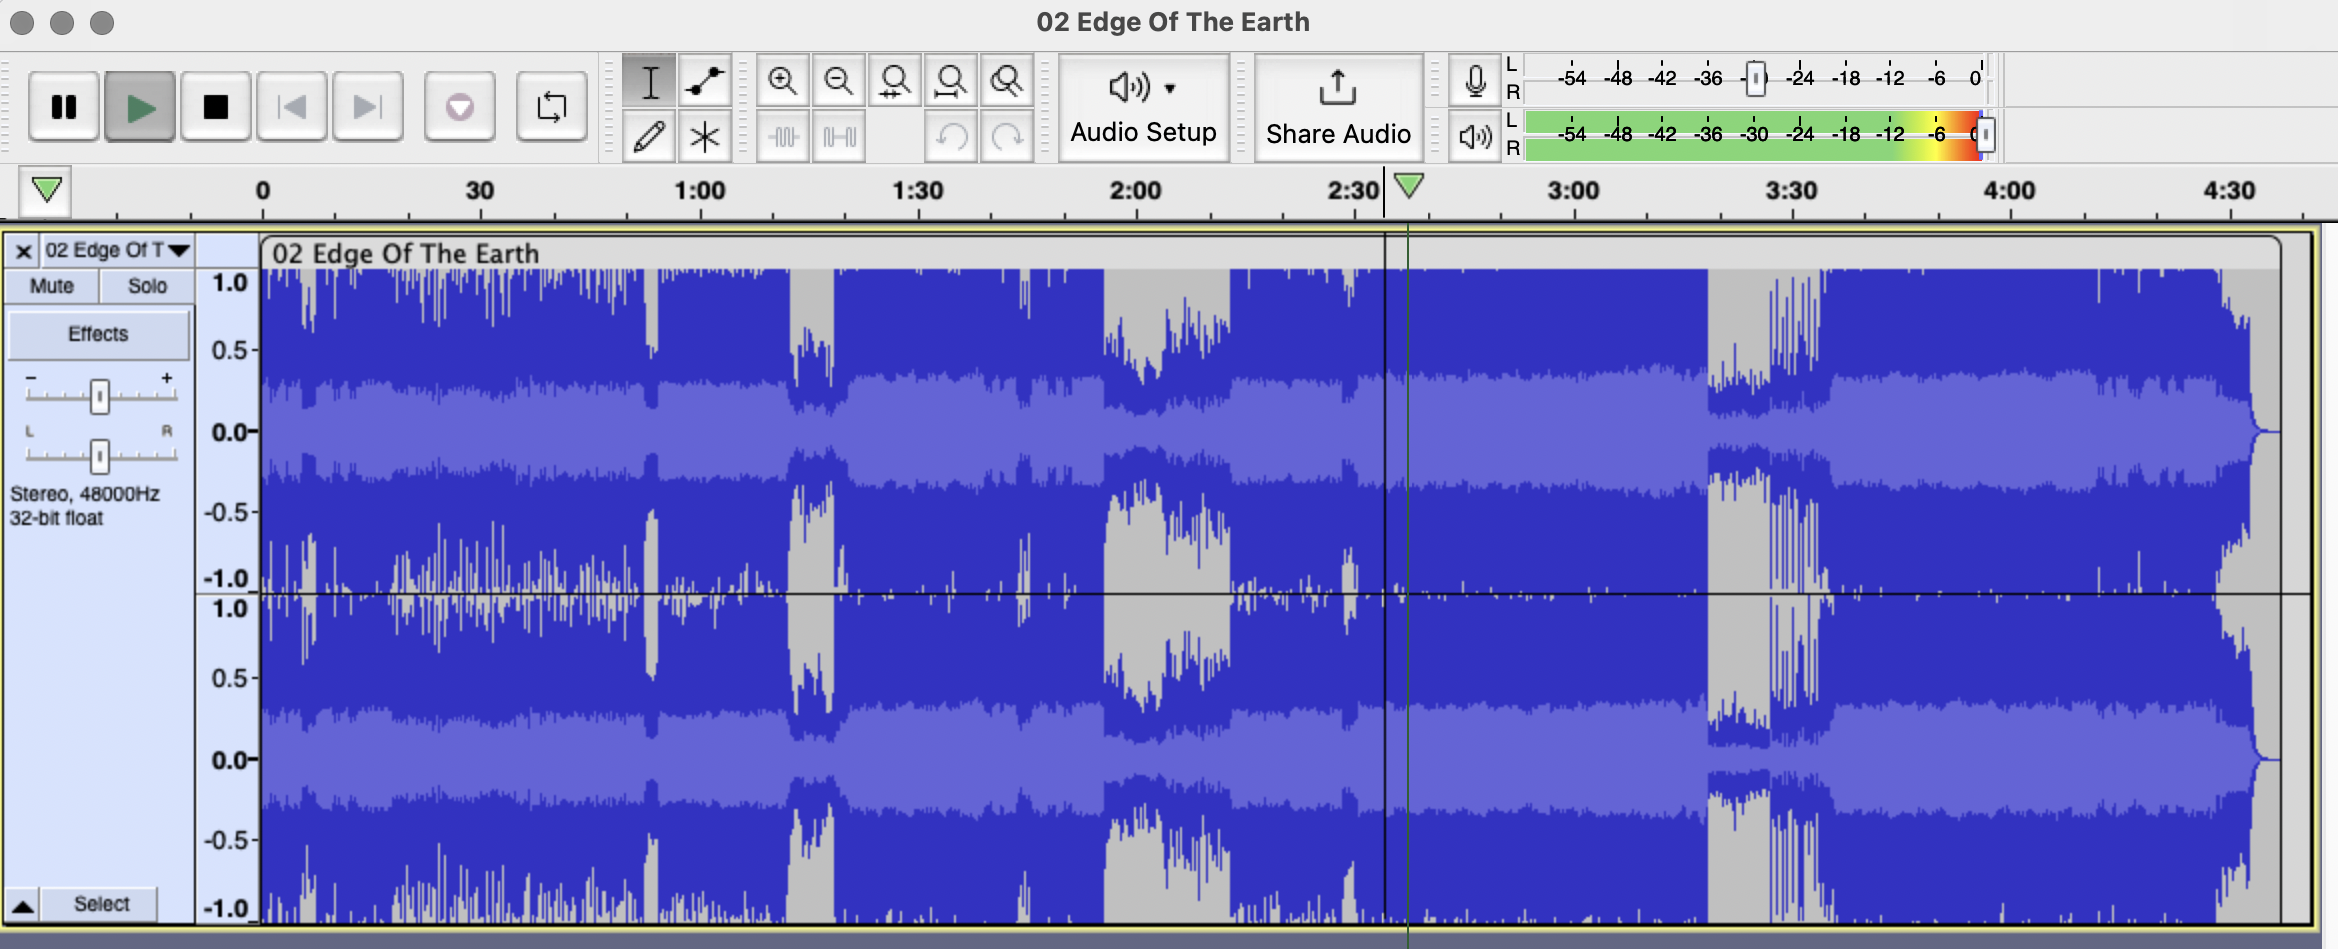Skip to start of the track
The image size is (2338, 949).
[x=292, y=107]
